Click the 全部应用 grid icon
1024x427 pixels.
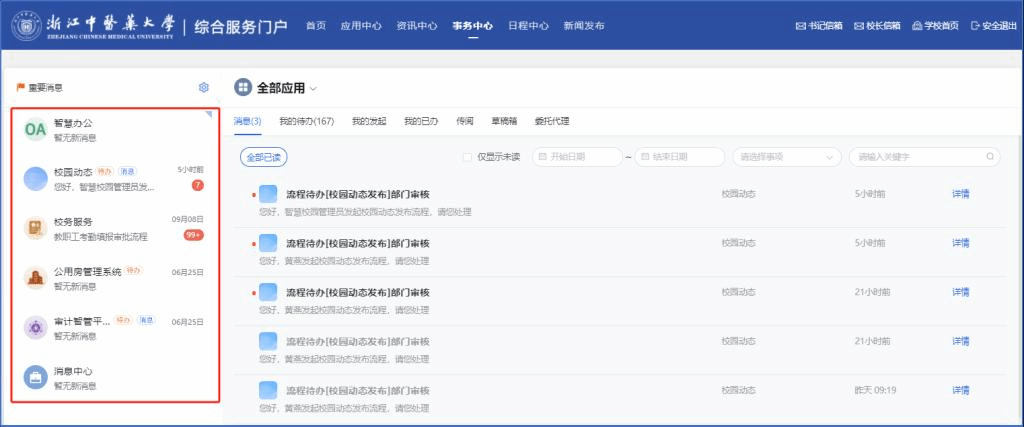[x=243, y=88]
